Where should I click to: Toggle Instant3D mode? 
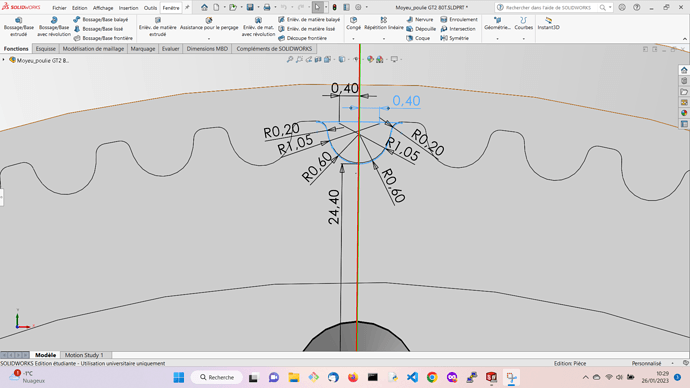pos(548,24)
